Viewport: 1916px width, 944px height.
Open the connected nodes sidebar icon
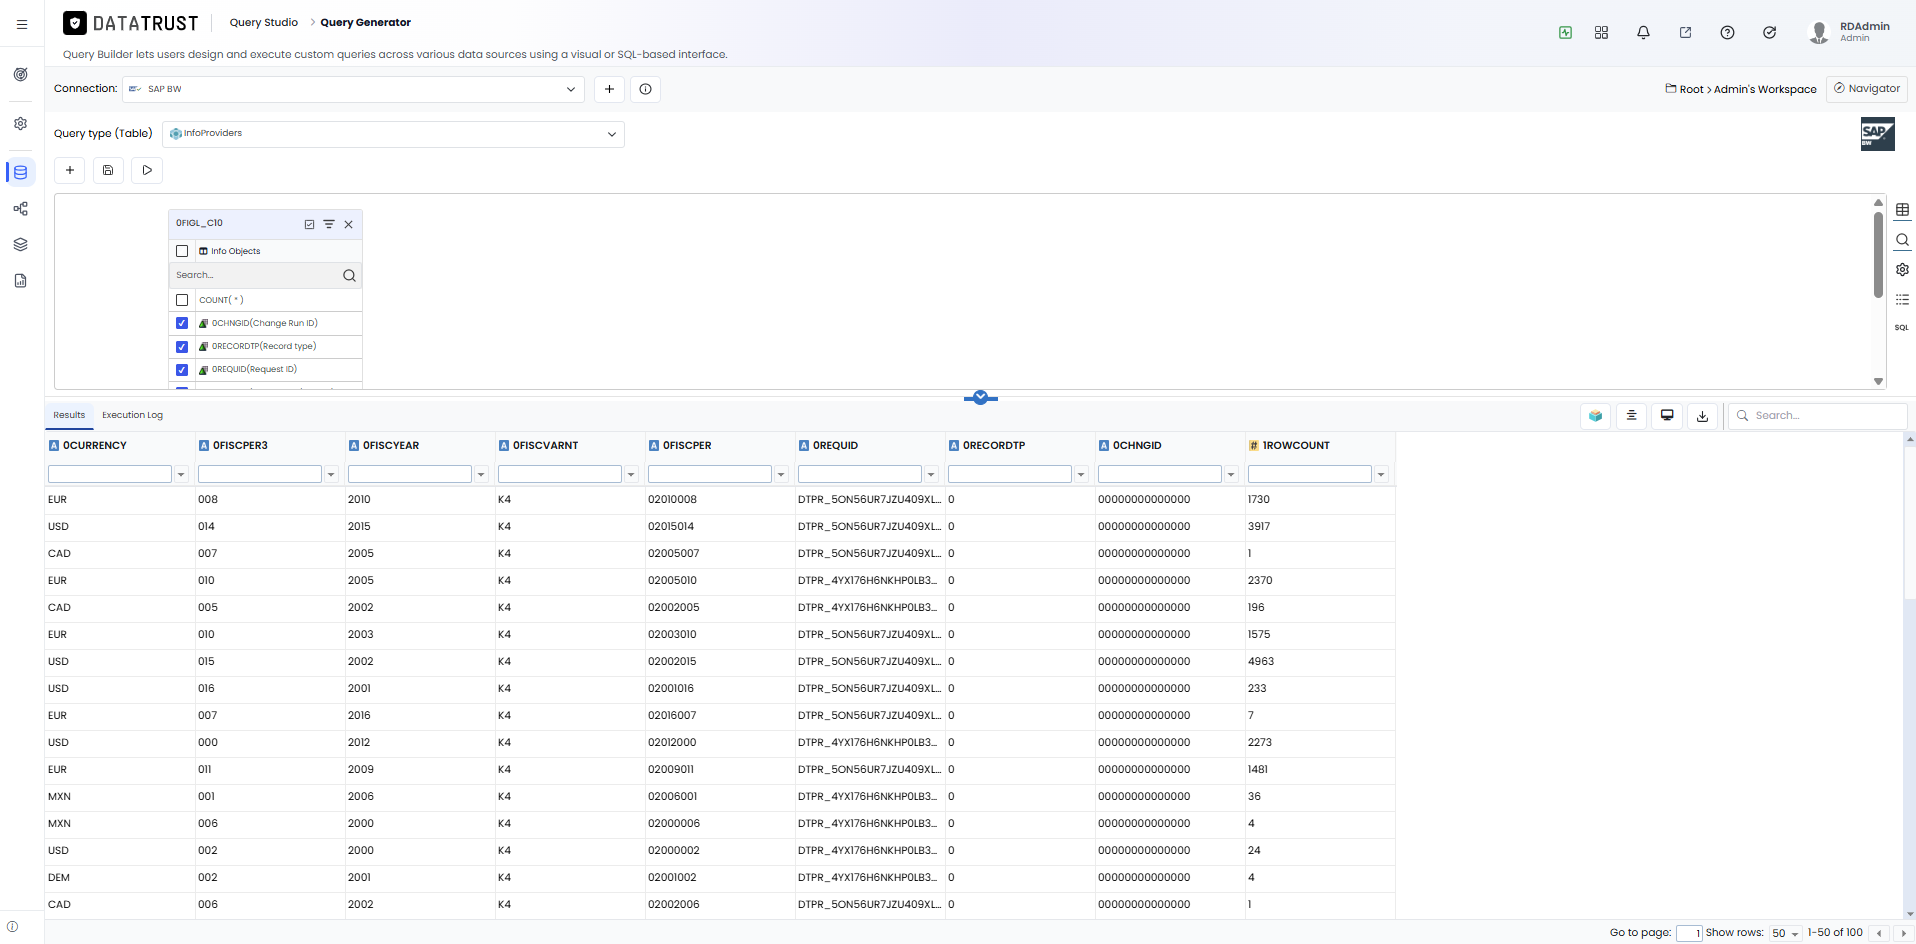(20, 208)
